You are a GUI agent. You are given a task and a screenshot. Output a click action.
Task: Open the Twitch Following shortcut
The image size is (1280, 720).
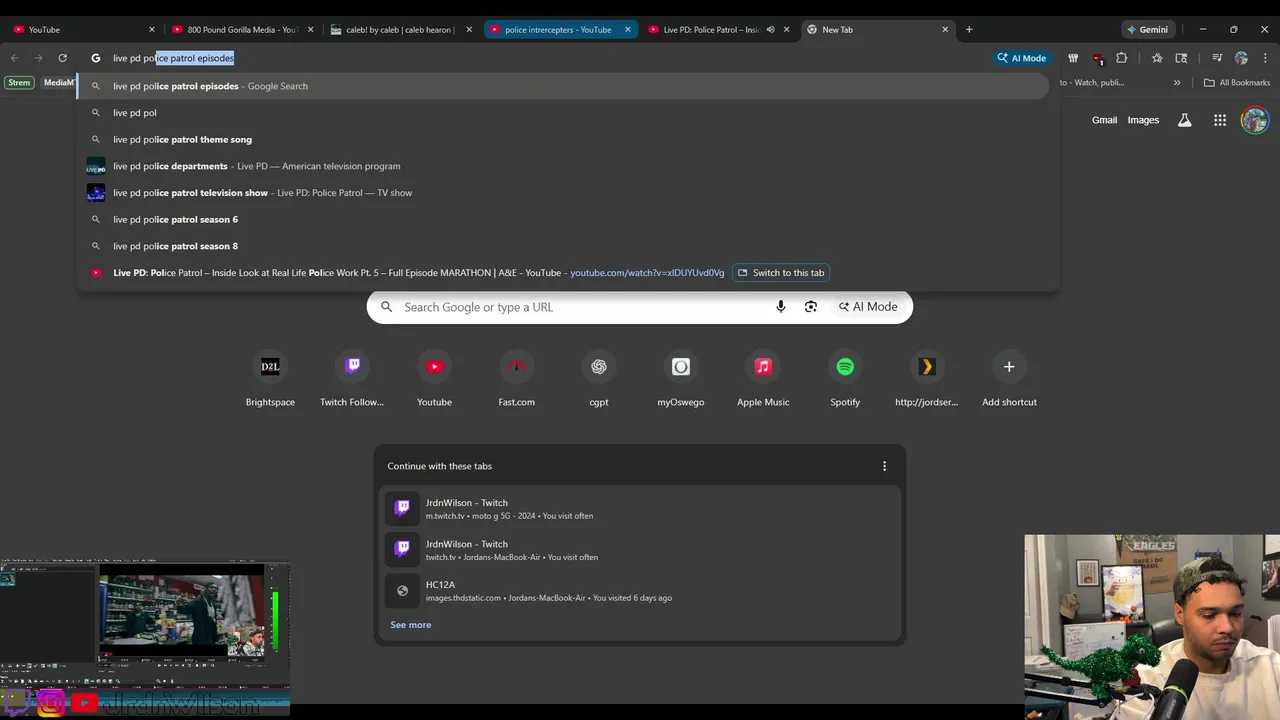pyautogui.click(x=352, y=379)
